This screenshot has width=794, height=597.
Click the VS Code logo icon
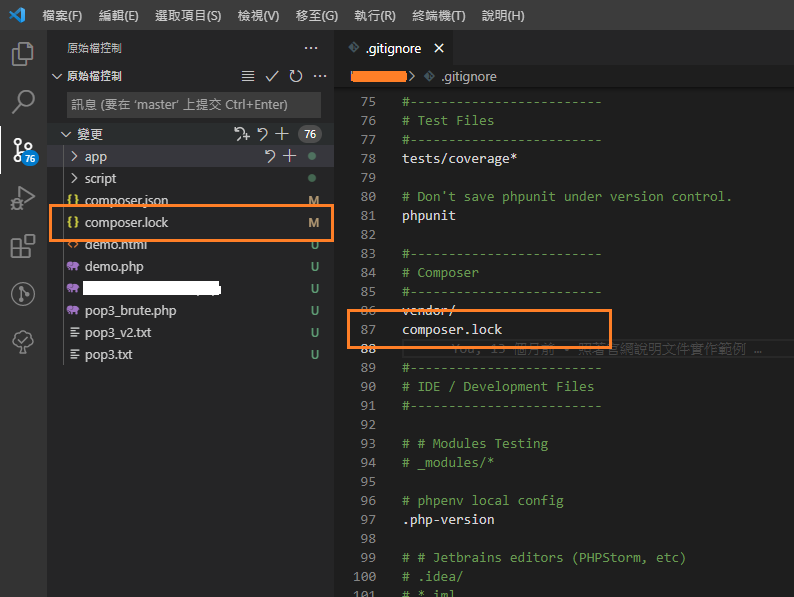coord(17,15)
